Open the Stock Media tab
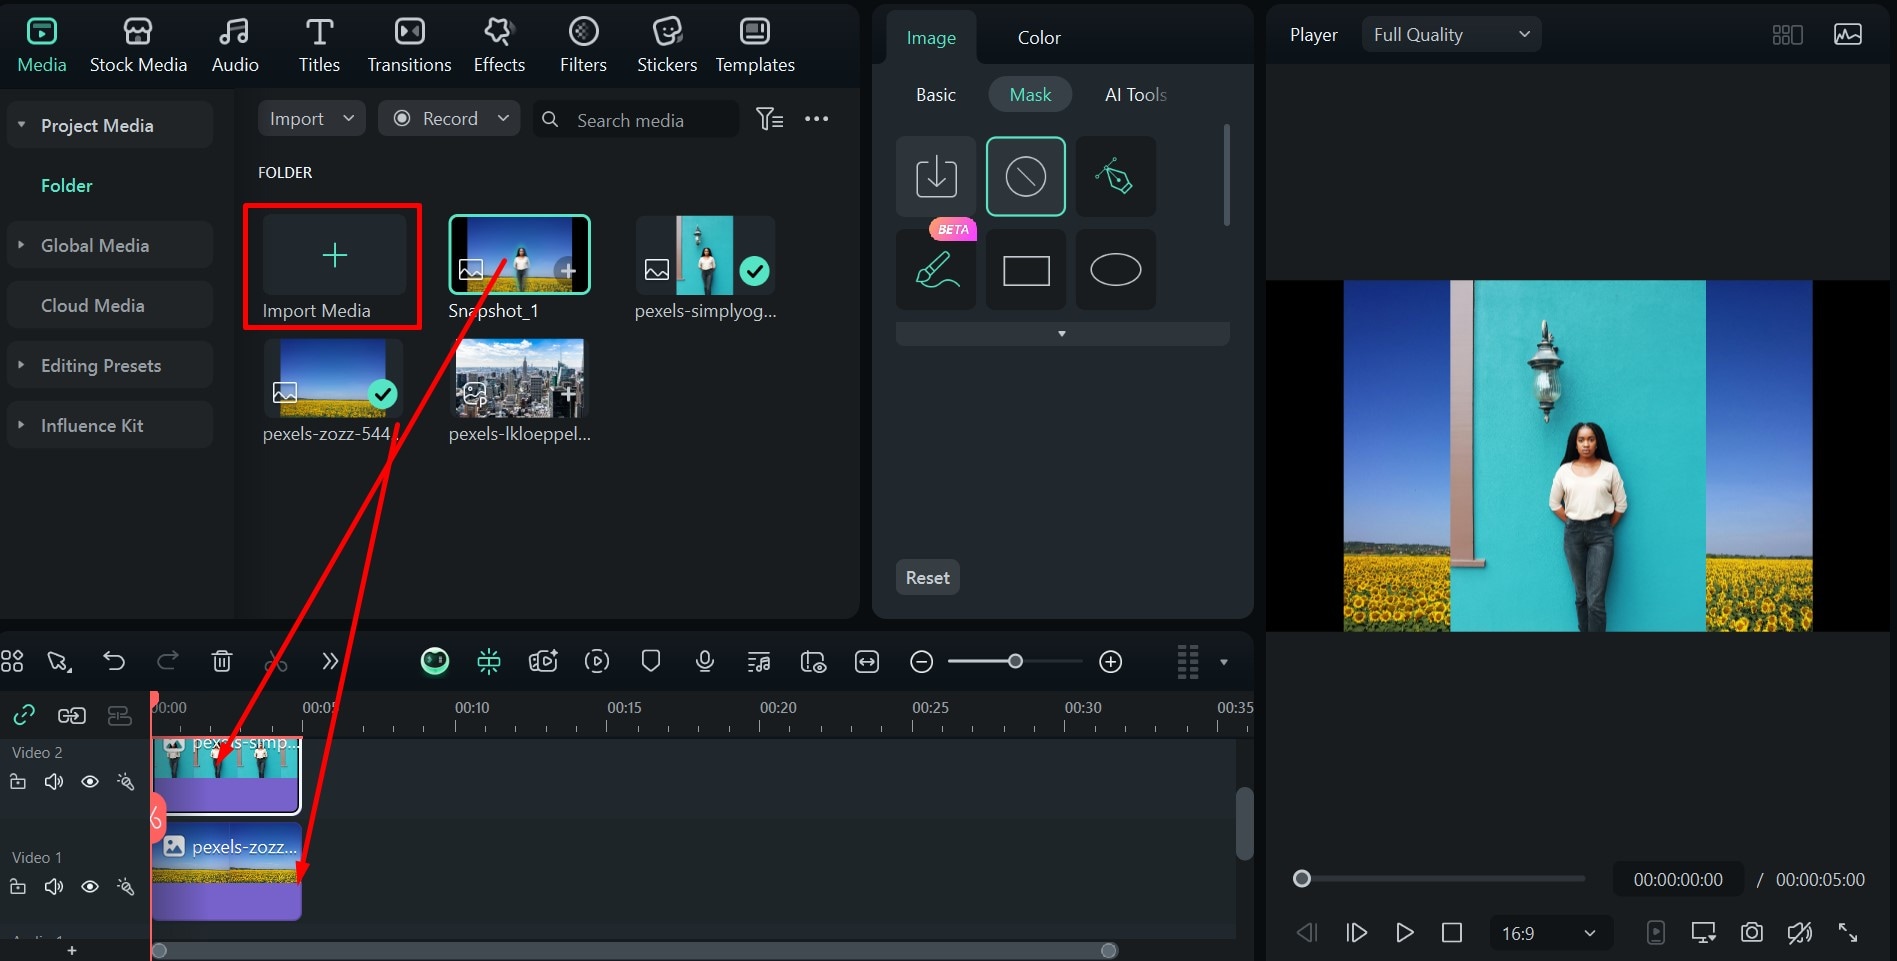Screen dimensions: 1897x961 pos(138,46)
